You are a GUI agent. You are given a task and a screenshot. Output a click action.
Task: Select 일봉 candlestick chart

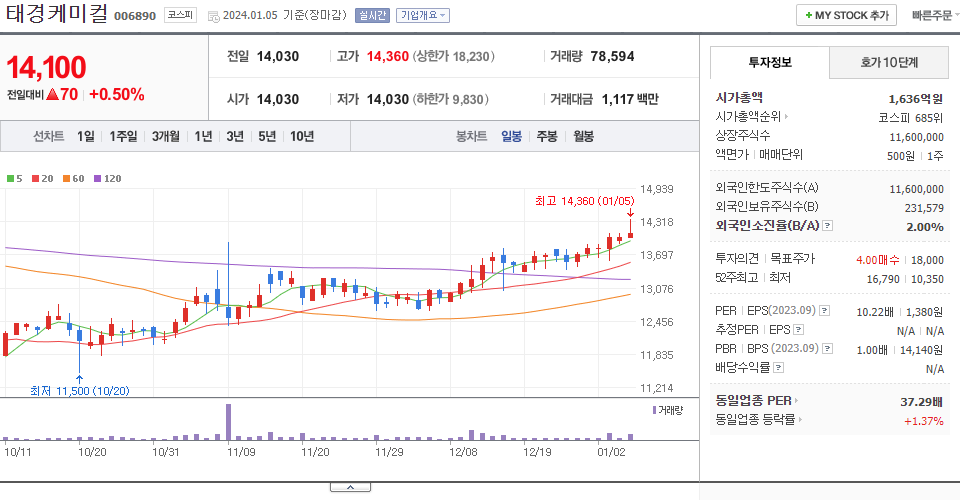coord(511,136)
